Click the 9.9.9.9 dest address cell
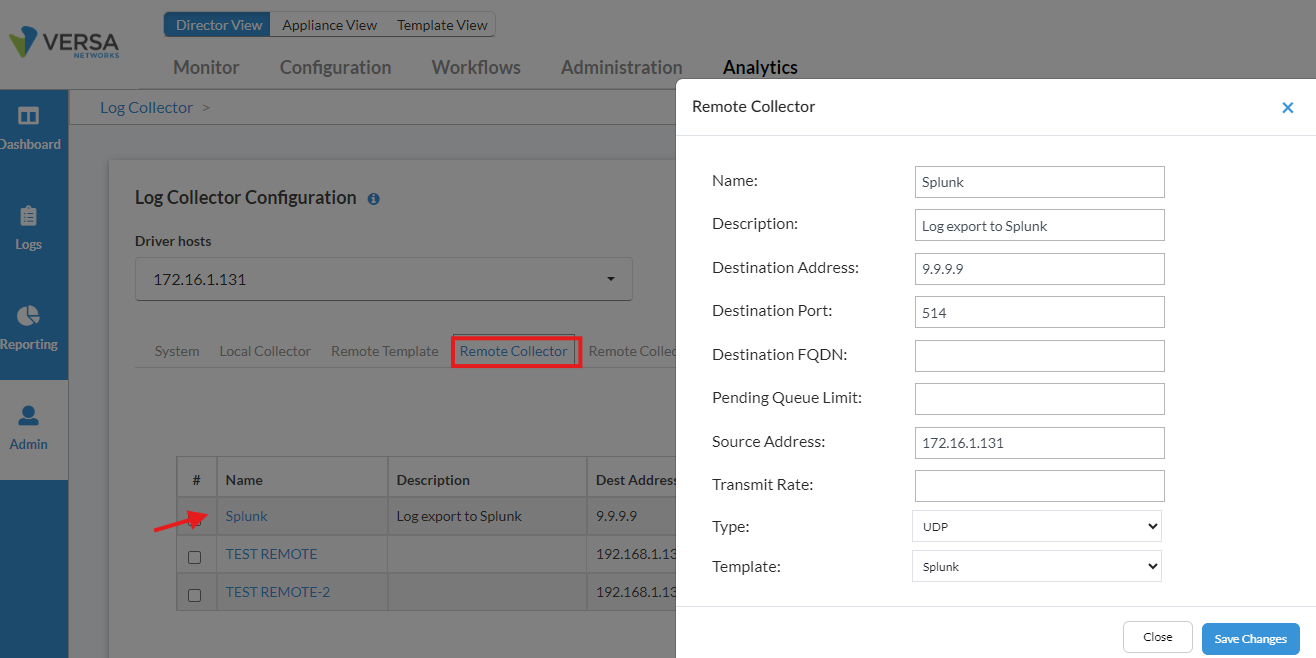This screenshot has width=1316, height=658. coord(632,517)
